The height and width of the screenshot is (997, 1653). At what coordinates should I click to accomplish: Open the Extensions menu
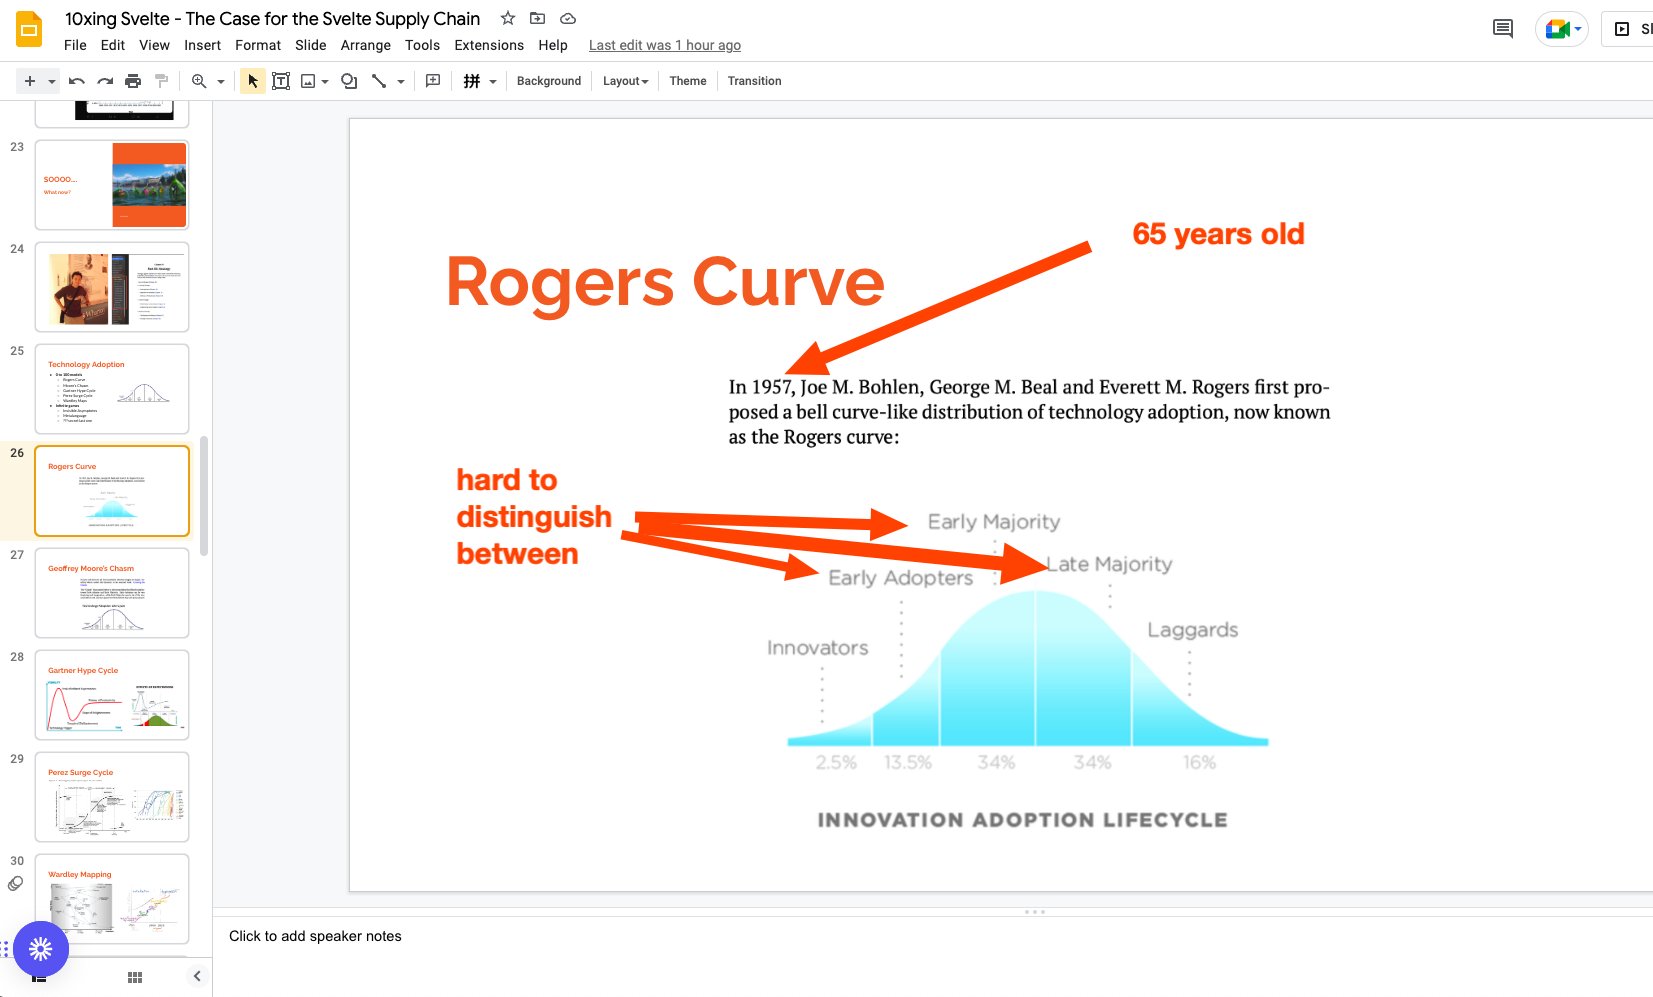click(x=489, y=45)
